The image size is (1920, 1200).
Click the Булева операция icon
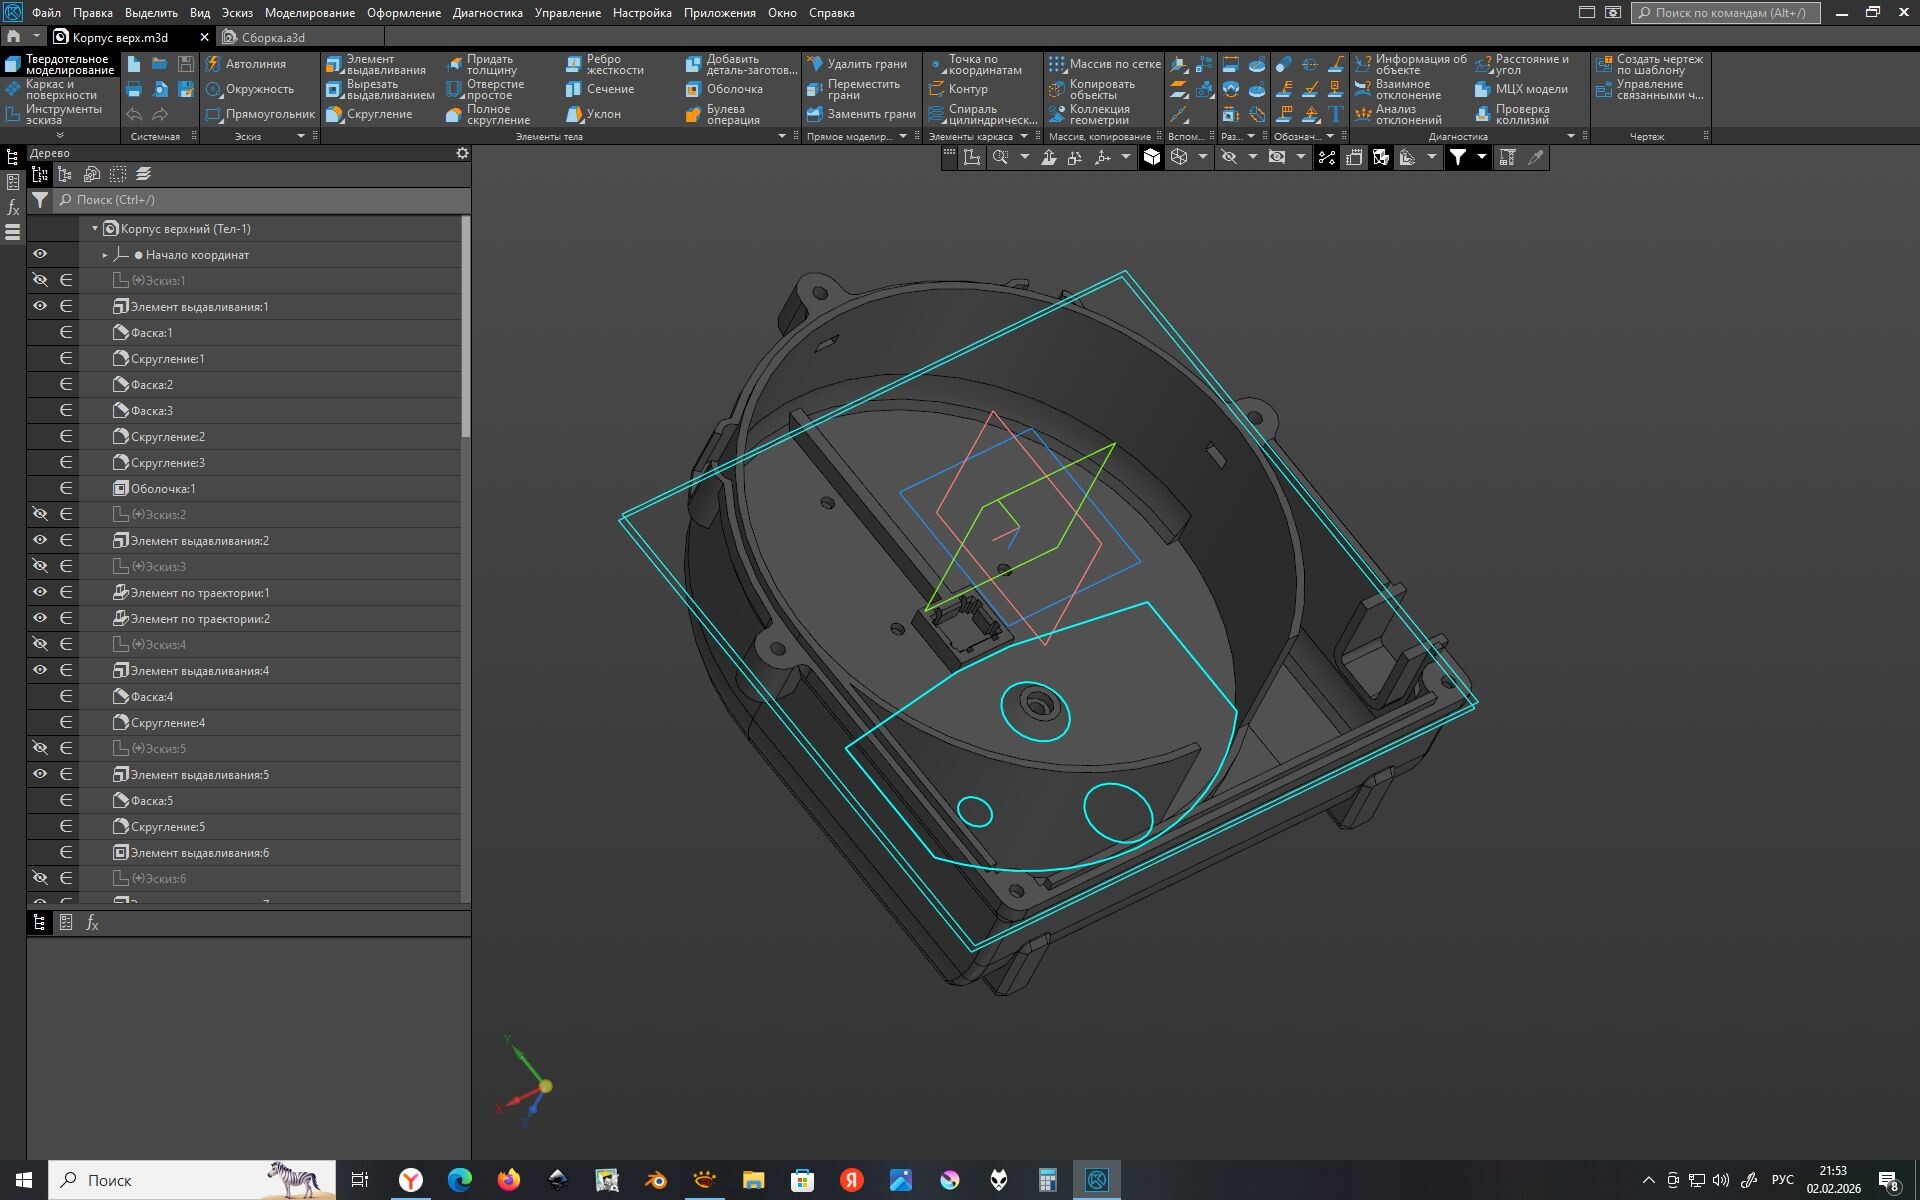point(694,115)
